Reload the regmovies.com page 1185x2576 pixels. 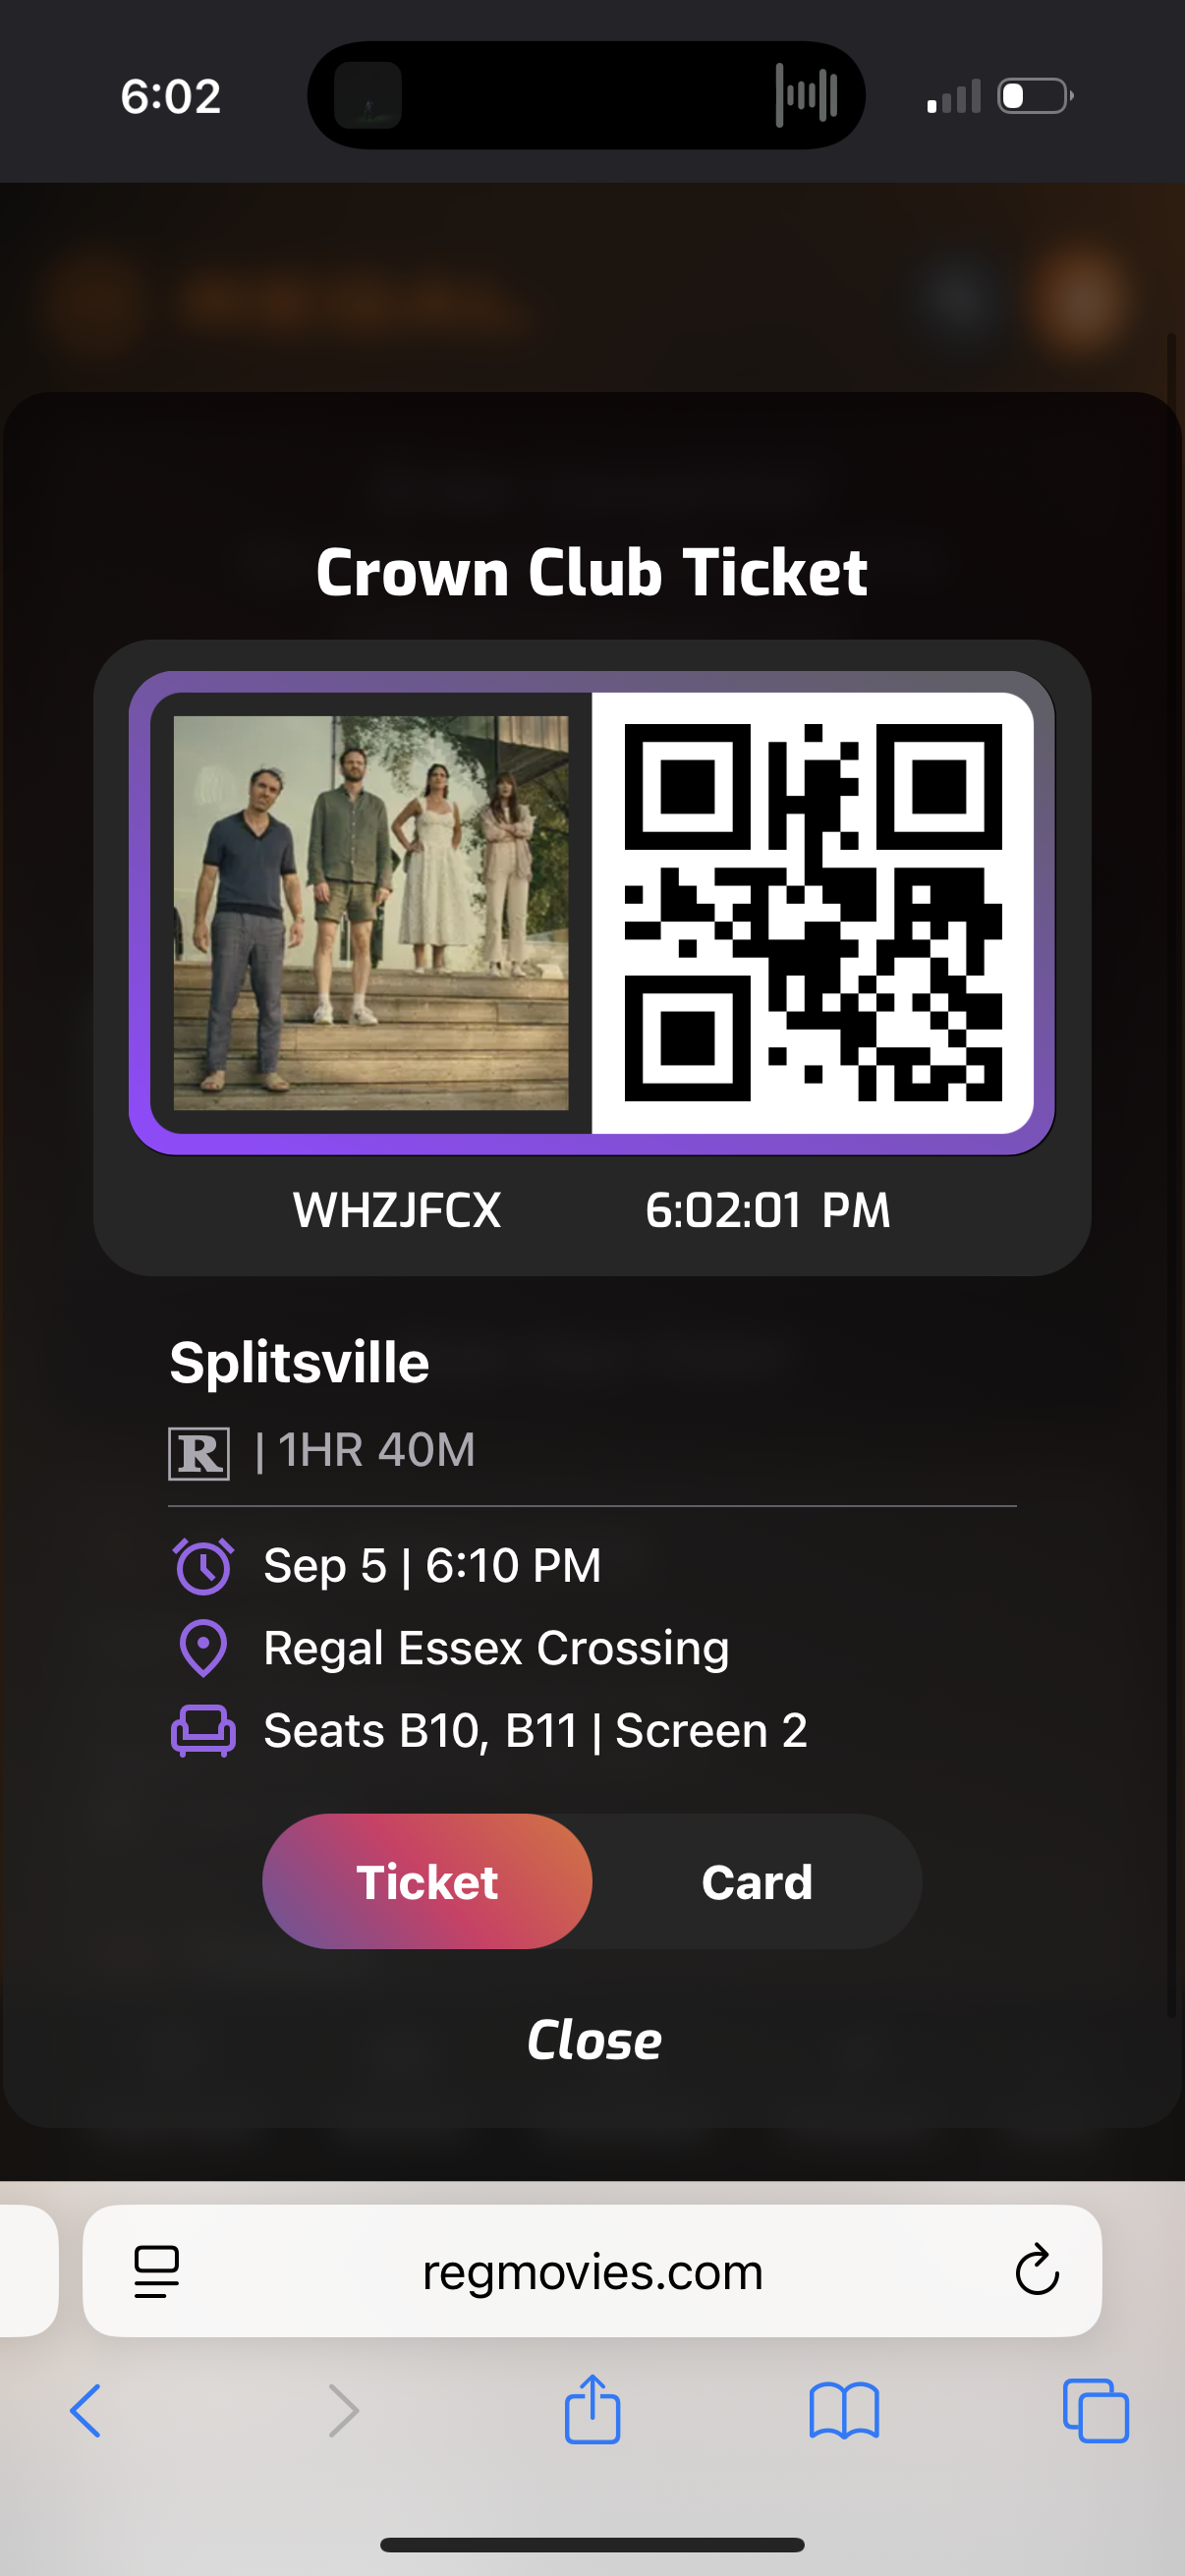[x=1037, y=2269]
